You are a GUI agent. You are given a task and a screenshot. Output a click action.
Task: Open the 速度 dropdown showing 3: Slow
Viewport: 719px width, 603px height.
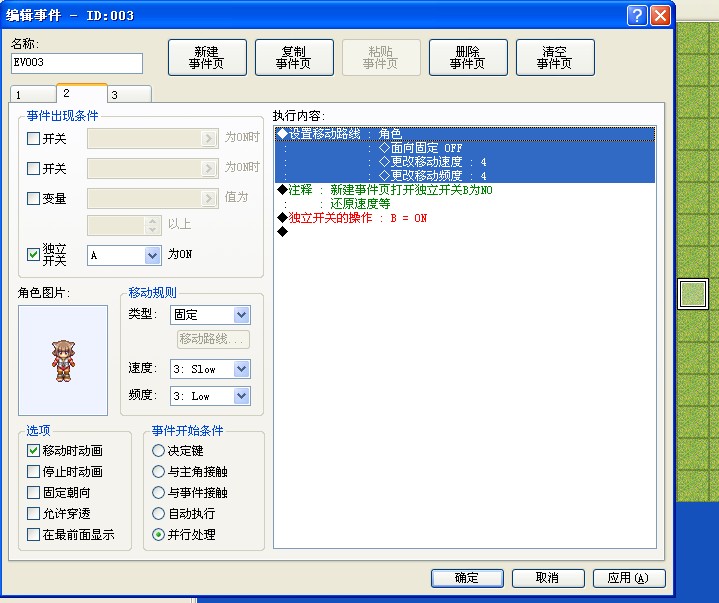click(210, 369)
